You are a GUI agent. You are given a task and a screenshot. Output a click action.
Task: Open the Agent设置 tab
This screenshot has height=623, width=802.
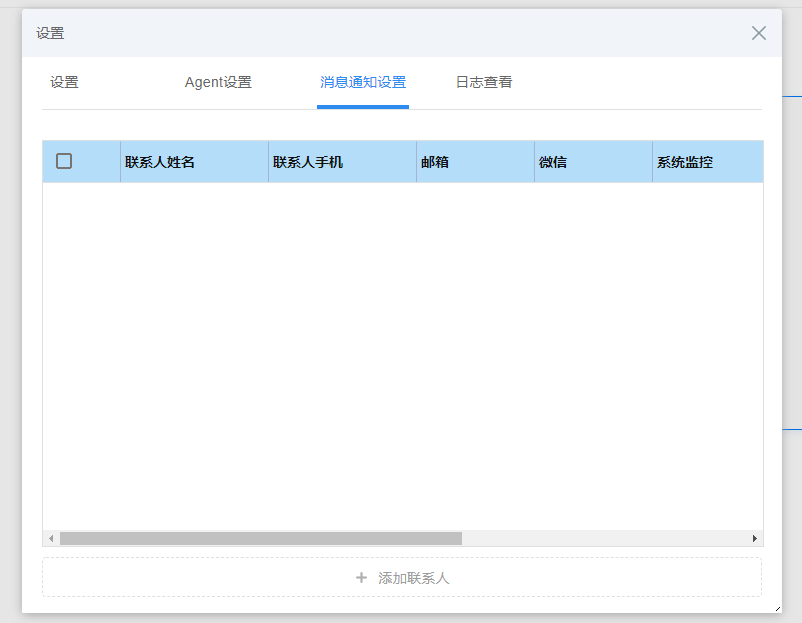pos(218,82)
